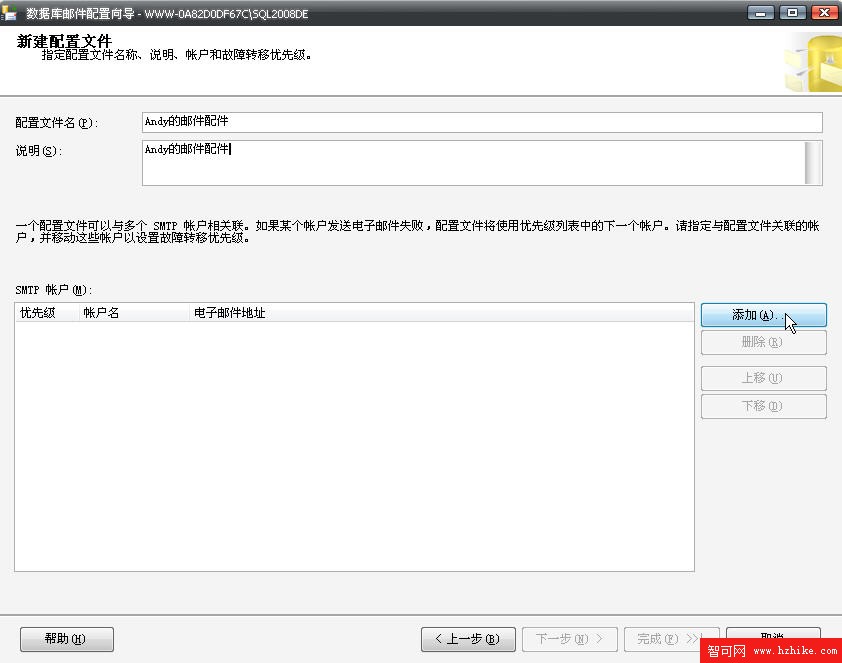Go back with the 上一步(B) button
842x663 pixels.
click(x=468, y=639)
